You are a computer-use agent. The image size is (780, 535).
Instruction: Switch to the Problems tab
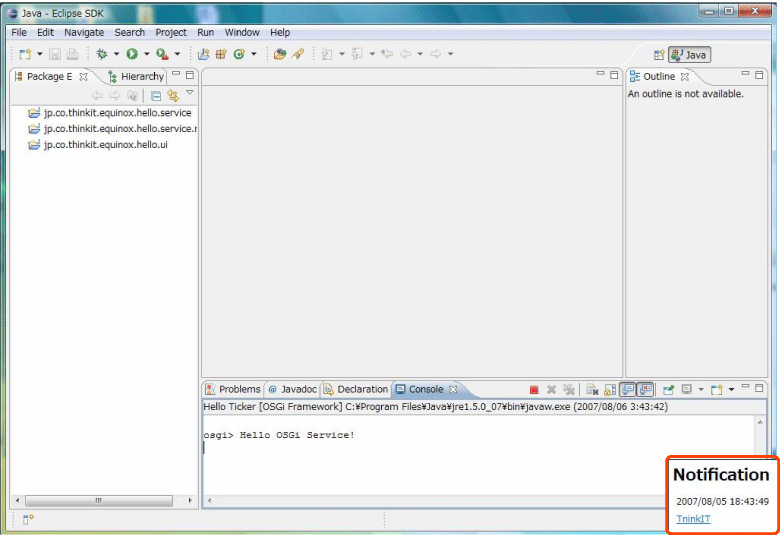[233, 389]
